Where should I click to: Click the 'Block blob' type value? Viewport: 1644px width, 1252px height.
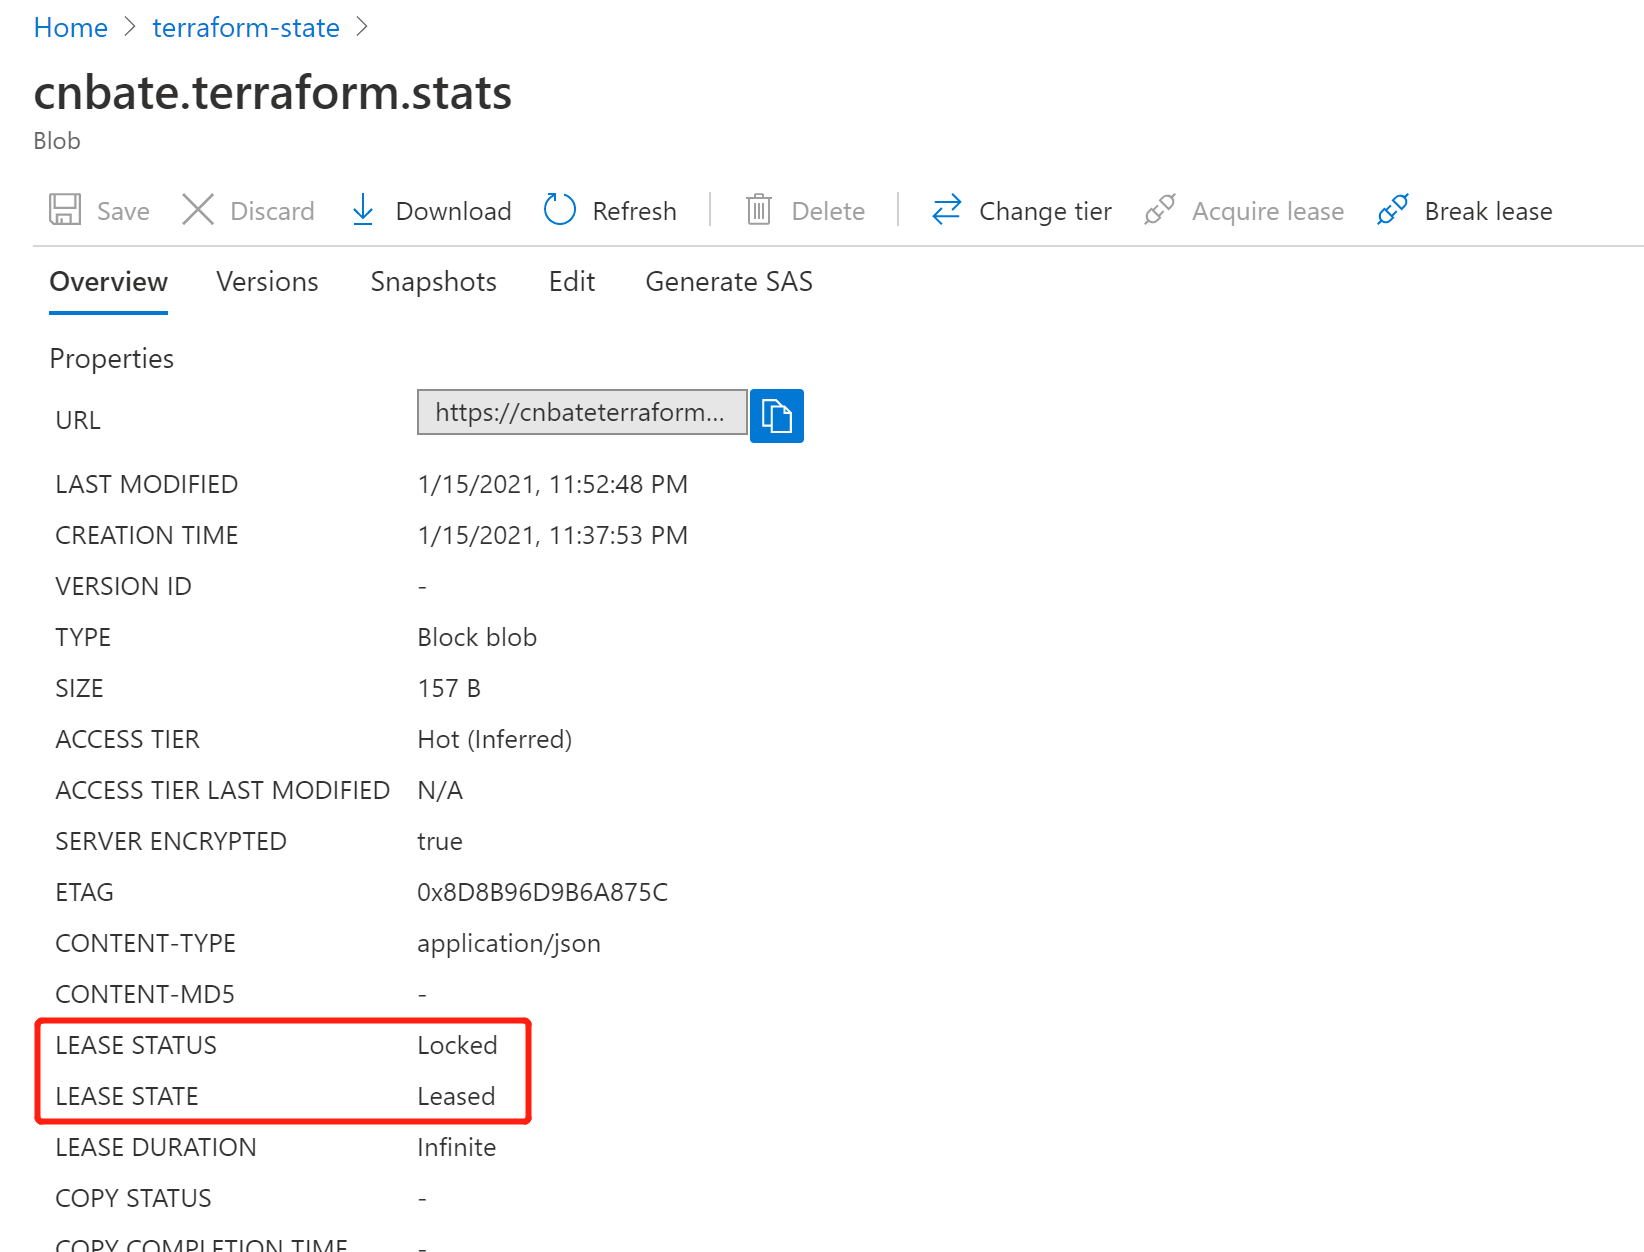(x=477, y=637)
